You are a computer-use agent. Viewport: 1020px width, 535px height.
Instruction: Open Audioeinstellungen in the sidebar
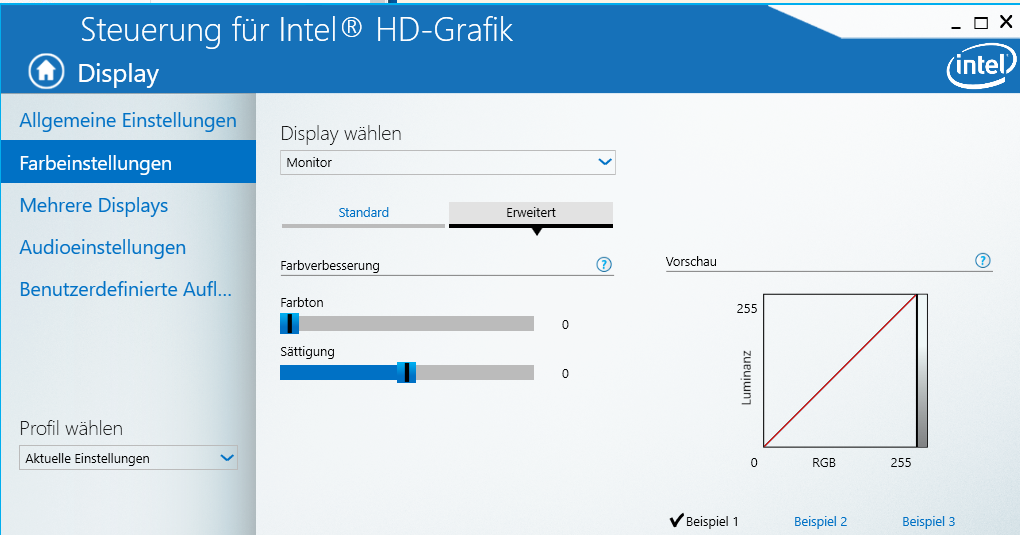click(x=103, y=247)
